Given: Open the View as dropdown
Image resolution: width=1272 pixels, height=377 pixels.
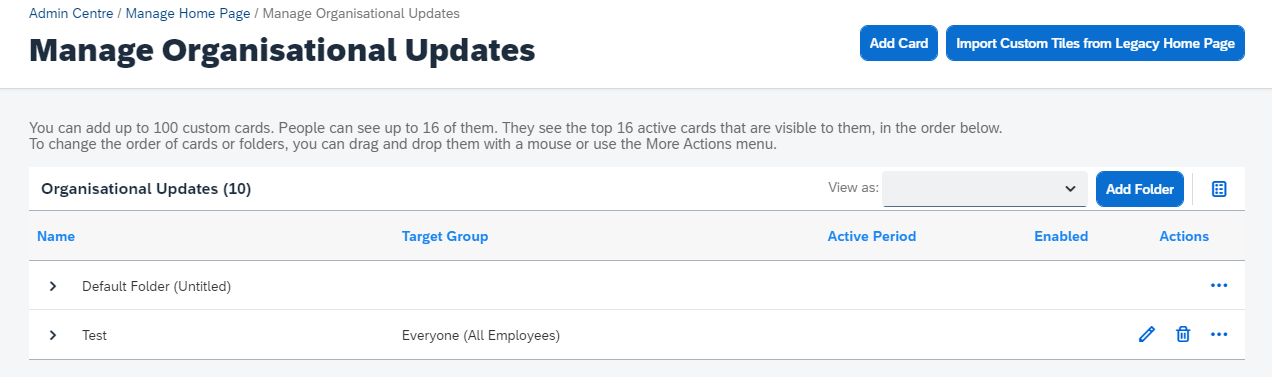Looking at the screenshot, I should pyautogui.click(x=984, y=189).
